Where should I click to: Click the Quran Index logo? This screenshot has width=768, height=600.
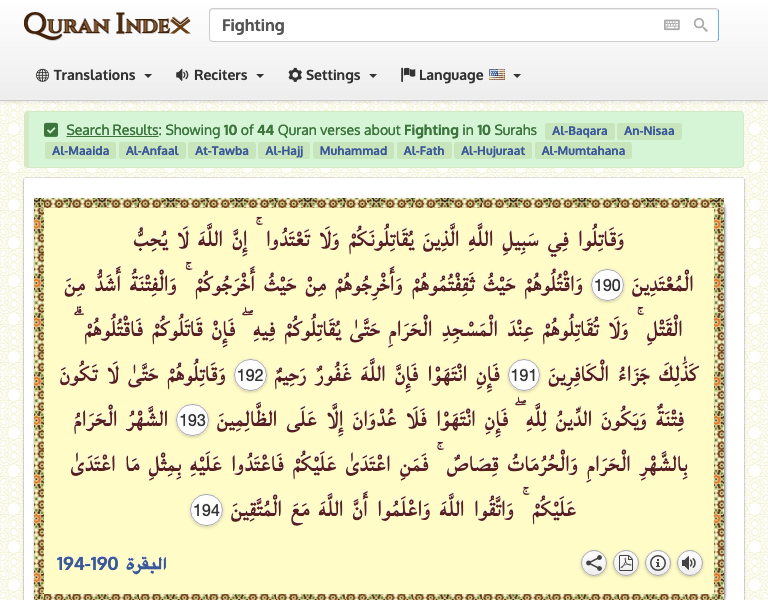click(x=107, y=25)
